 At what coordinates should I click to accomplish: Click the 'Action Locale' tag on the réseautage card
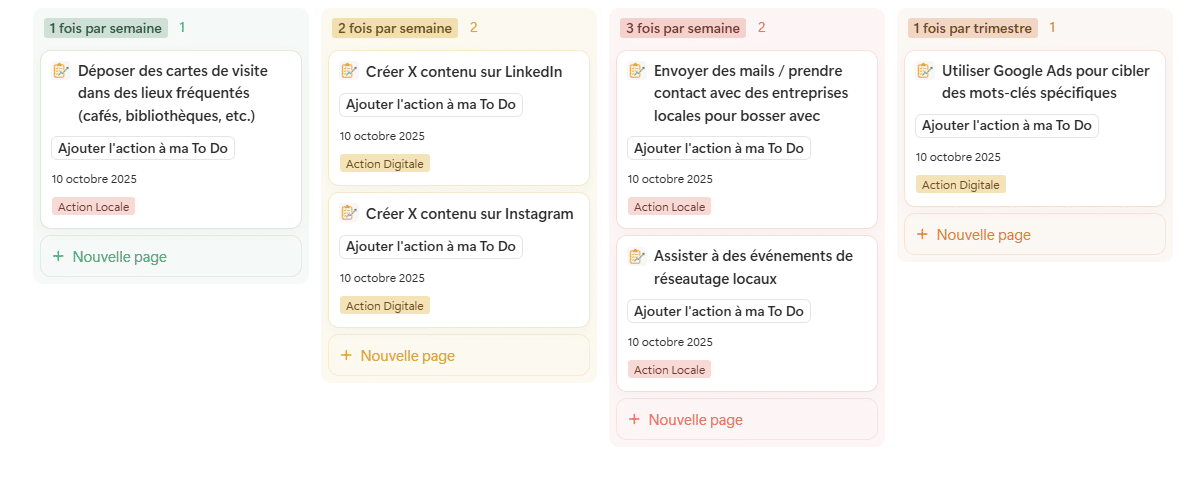[x=669, y=370]
